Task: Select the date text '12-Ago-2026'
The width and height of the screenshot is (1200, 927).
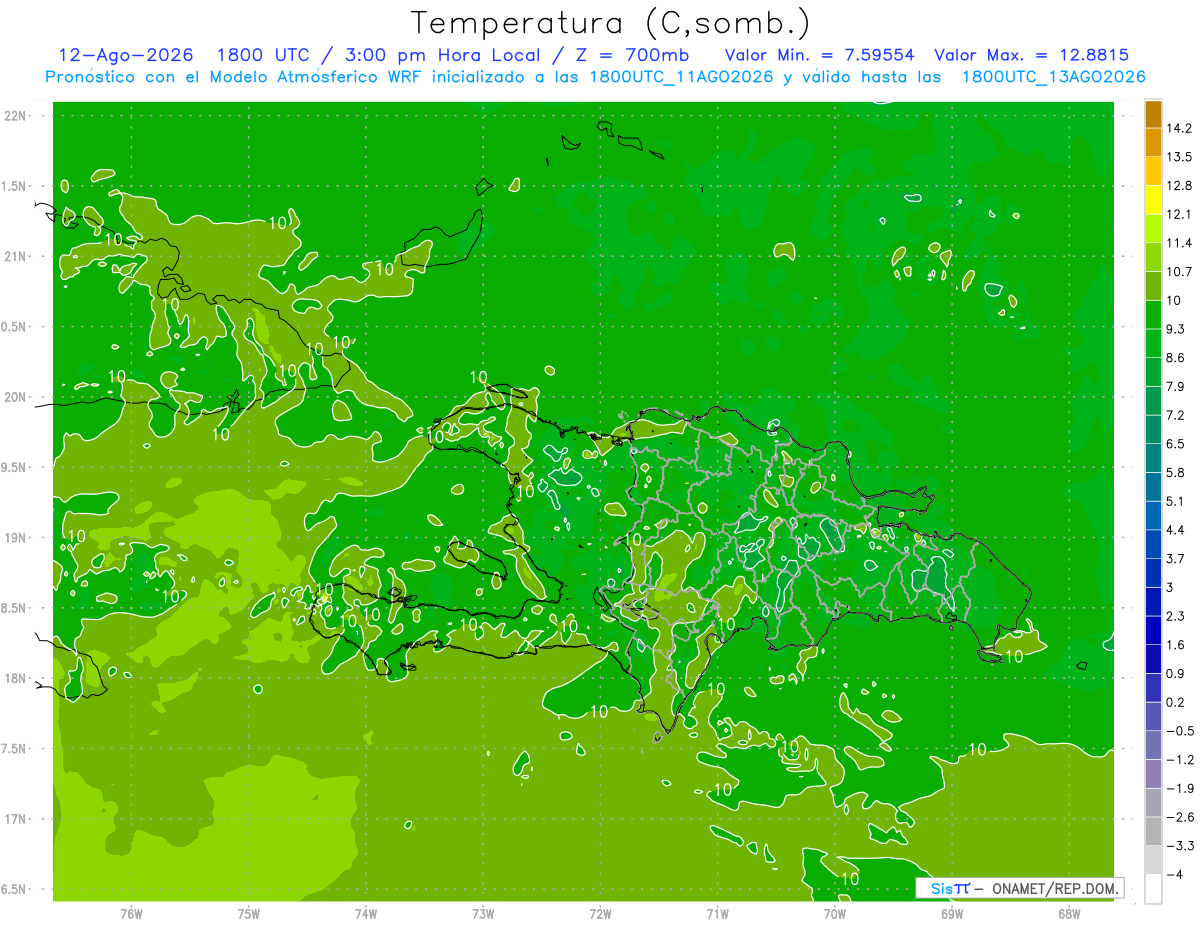Action: [125, 55]
